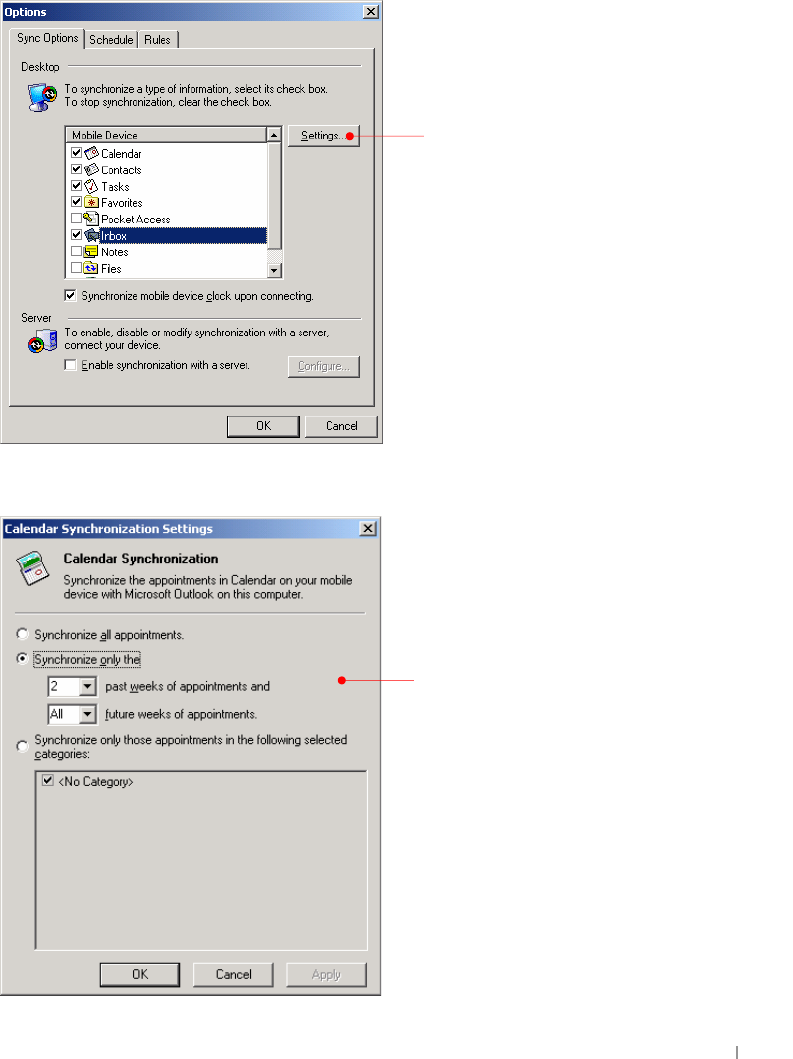Select the Inbox icon in list

(91, 236)
